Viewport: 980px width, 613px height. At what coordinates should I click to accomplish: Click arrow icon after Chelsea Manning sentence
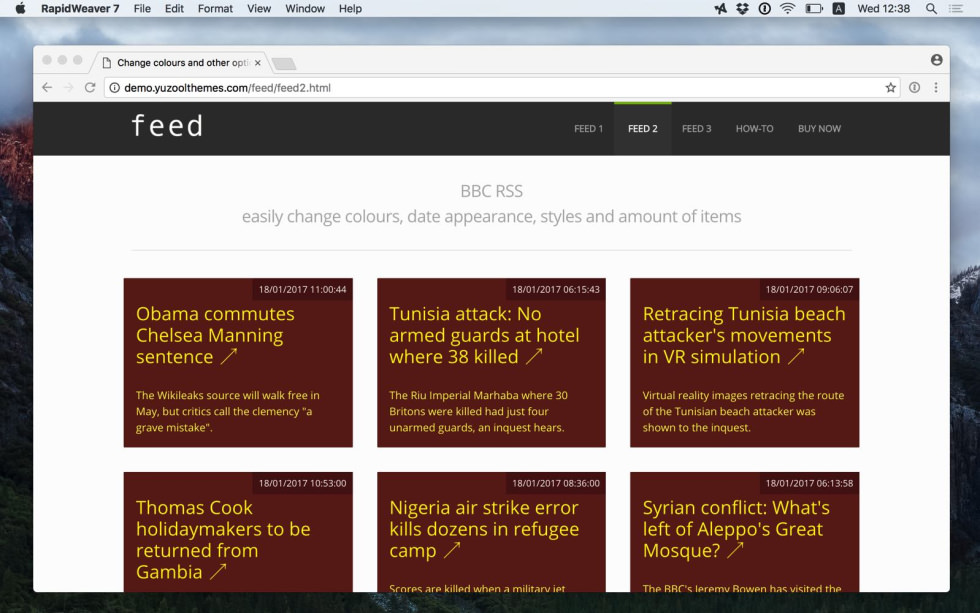pos(229,356)
